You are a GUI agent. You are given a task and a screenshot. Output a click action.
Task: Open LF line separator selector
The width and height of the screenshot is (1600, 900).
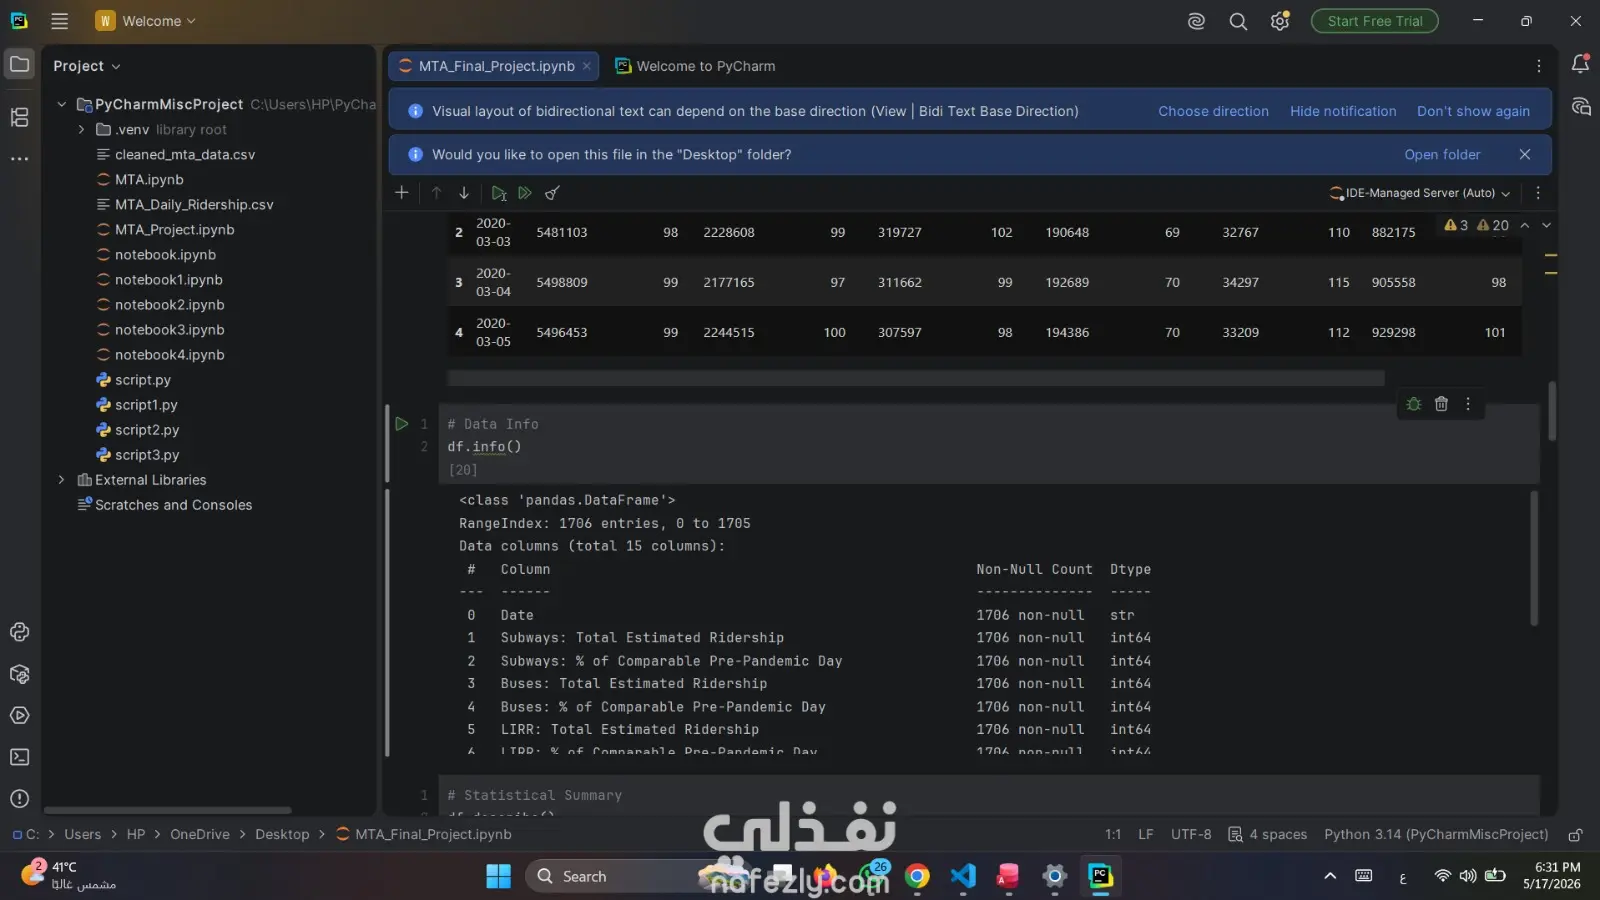[x=1146, y=835]
